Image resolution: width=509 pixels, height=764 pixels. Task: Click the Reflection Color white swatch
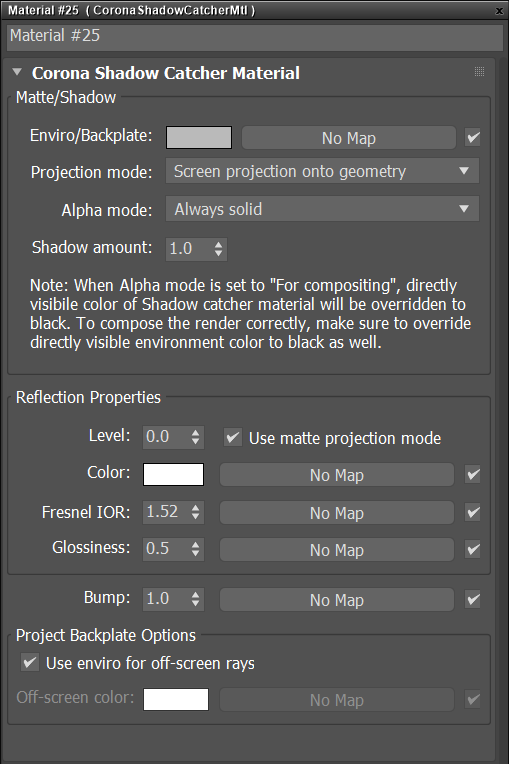(x=173, y=475)
